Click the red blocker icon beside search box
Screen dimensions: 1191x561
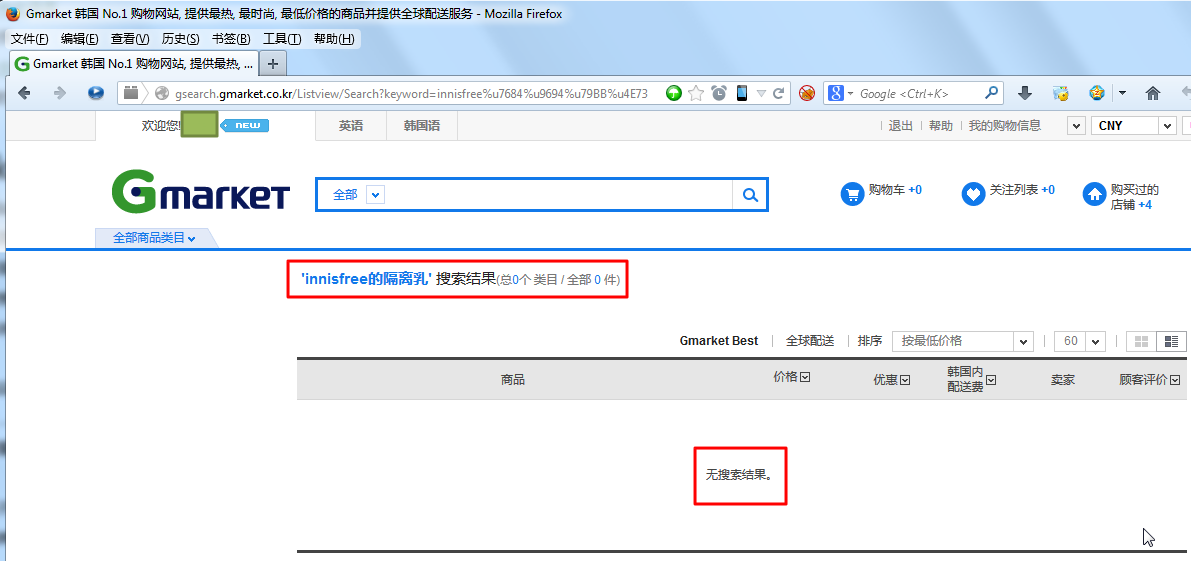[807, 93]
